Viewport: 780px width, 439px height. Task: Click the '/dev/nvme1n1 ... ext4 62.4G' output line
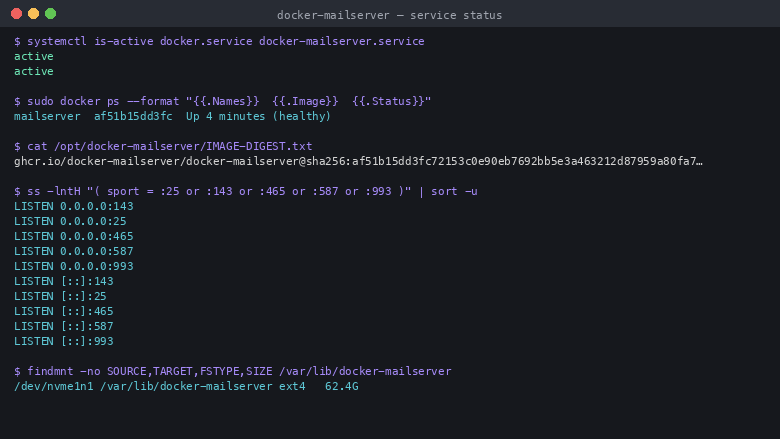point(186,386)
